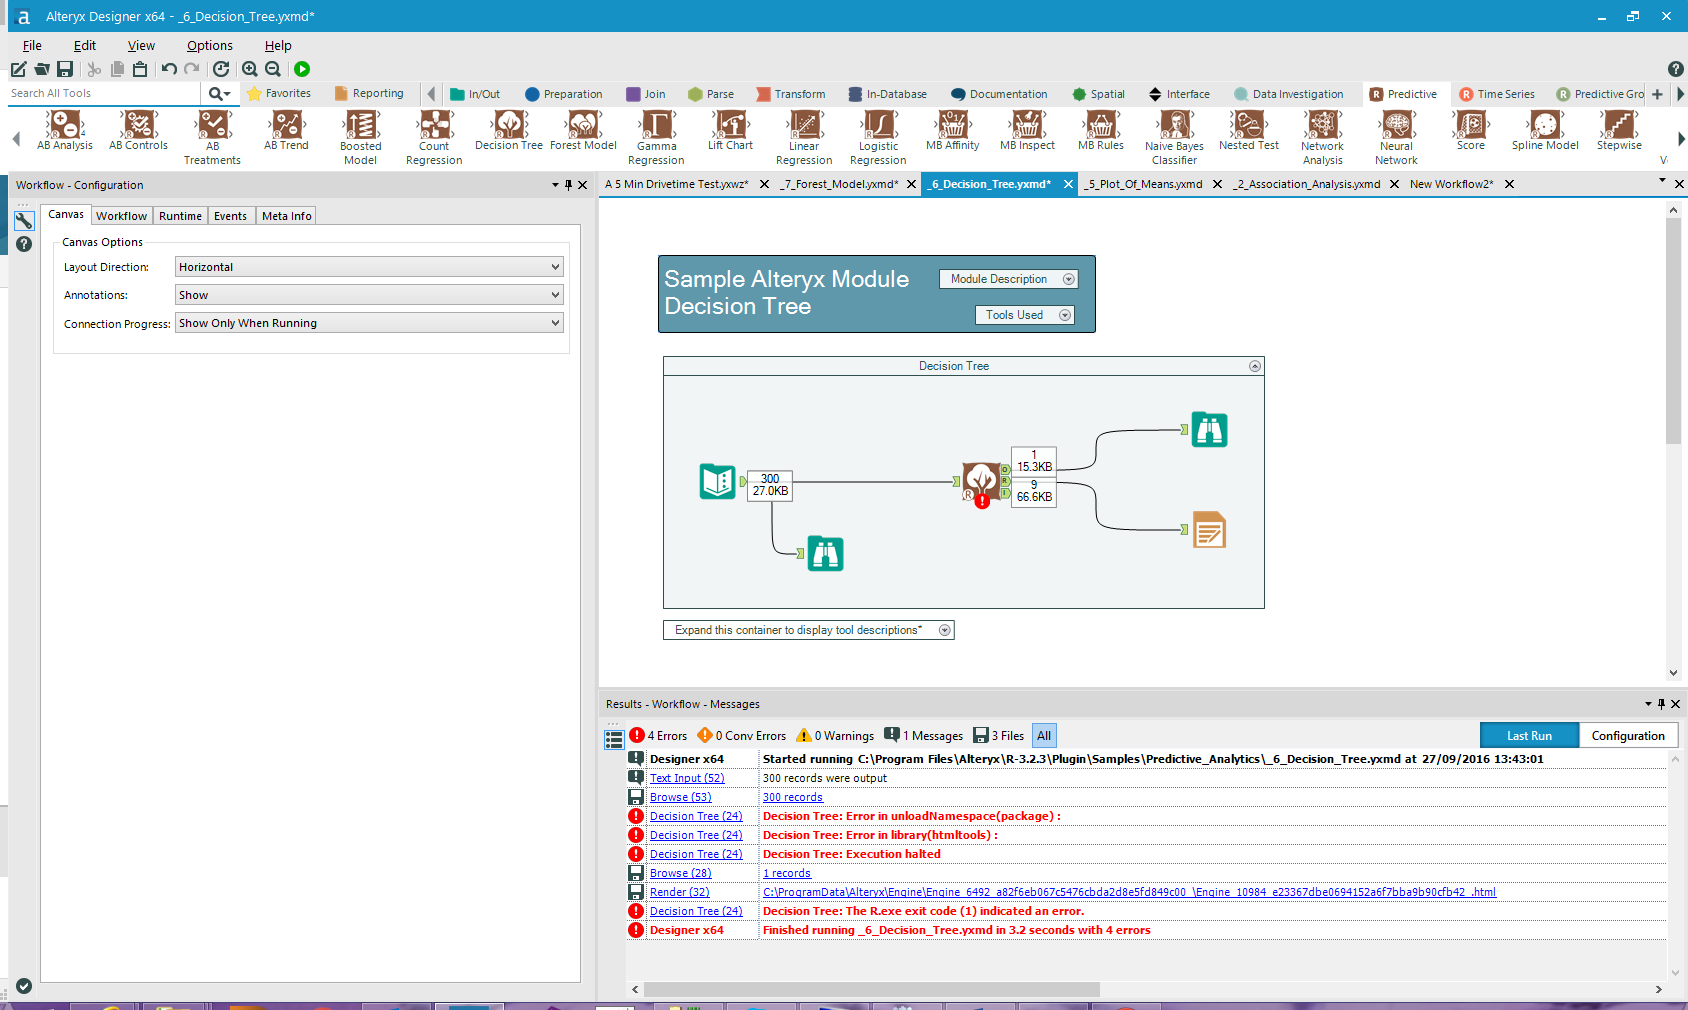This screenshot has height=1010, width=1688.
Task: Open the _7_Forest_Model.yxmd workflow tab
Action: 840,184
